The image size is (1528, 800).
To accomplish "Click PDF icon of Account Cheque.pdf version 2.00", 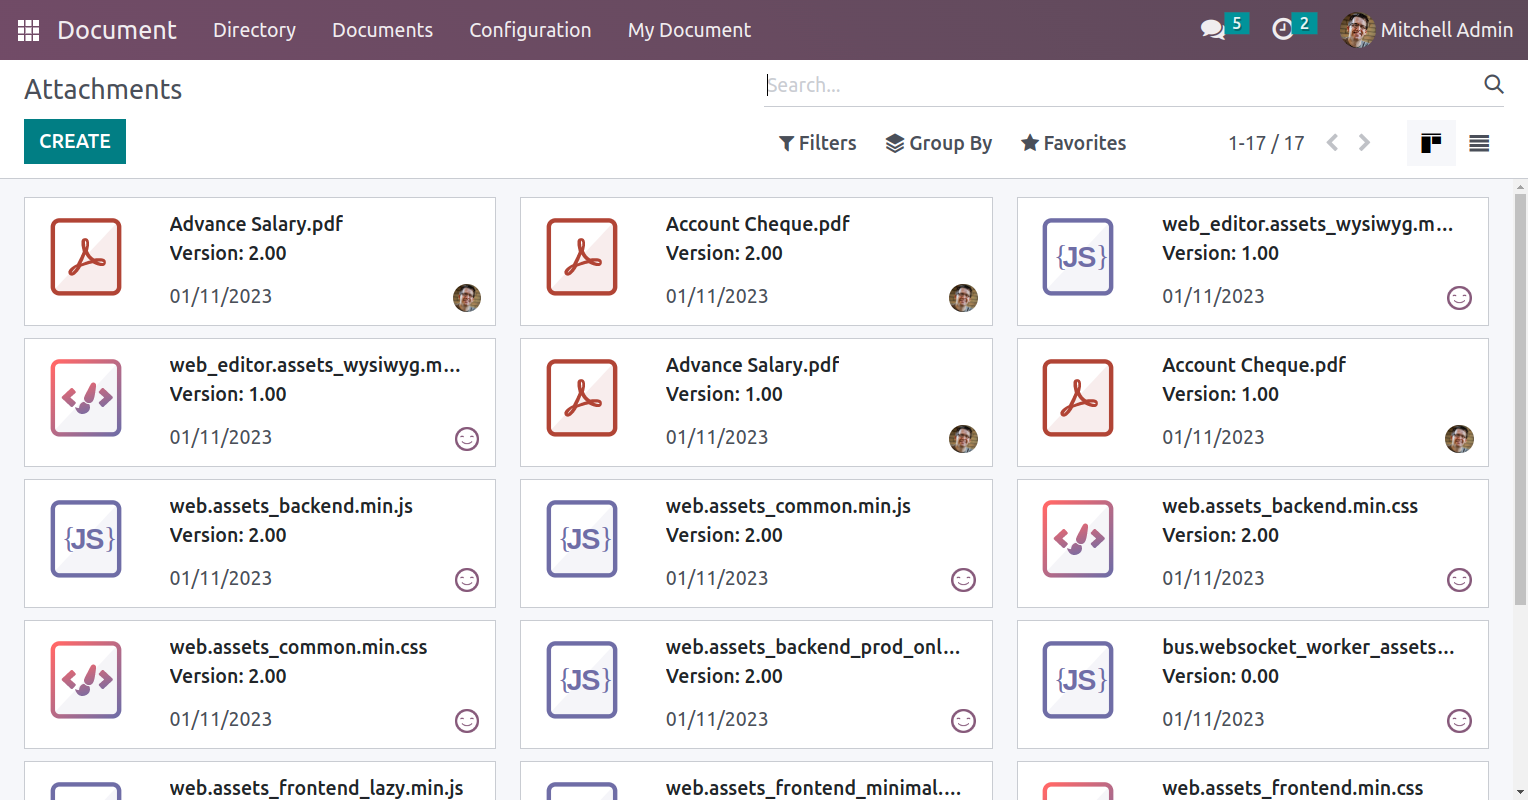I will pos(582,257).
